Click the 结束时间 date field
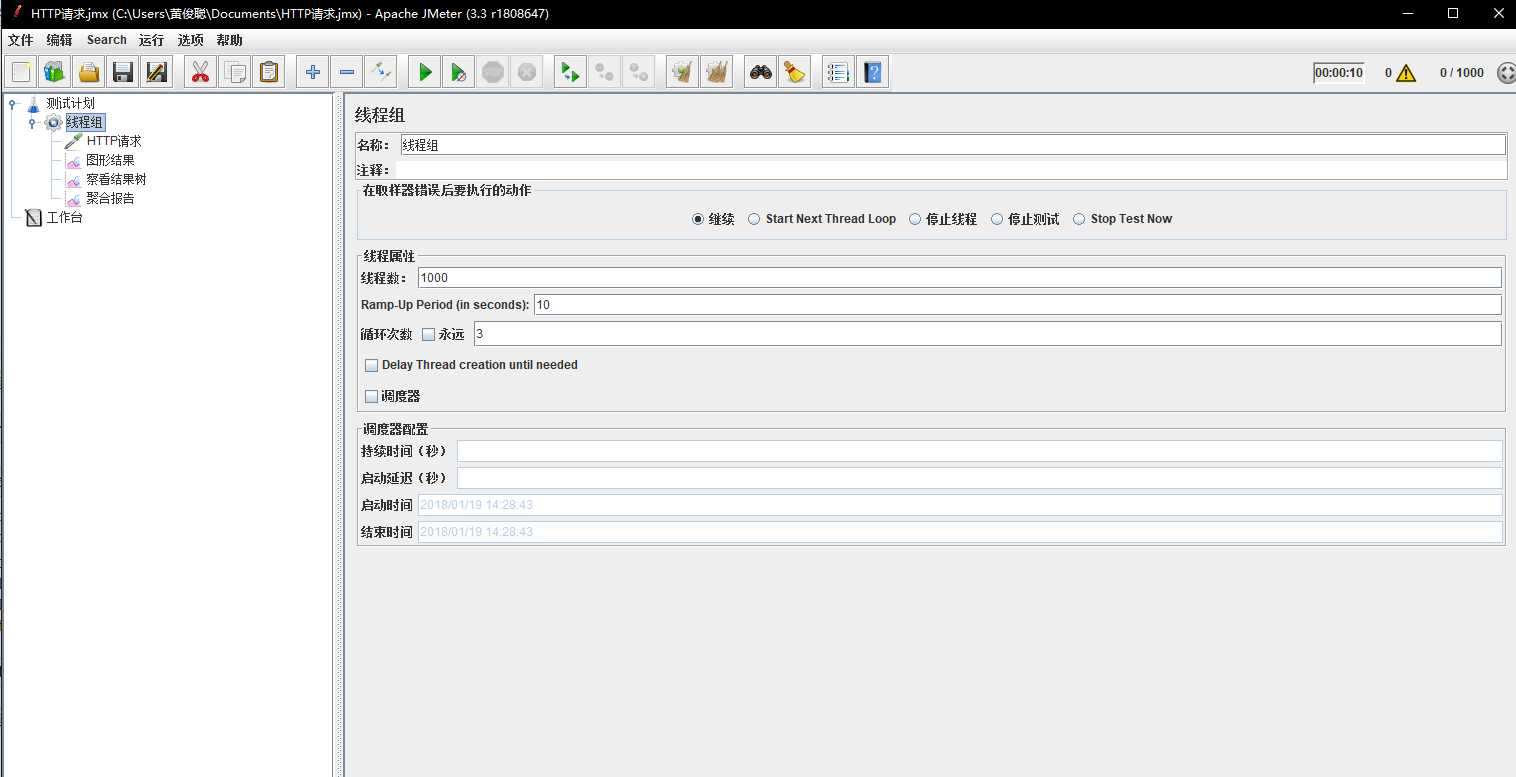This screenshot has height=777, width=1516. pos(959,532)
